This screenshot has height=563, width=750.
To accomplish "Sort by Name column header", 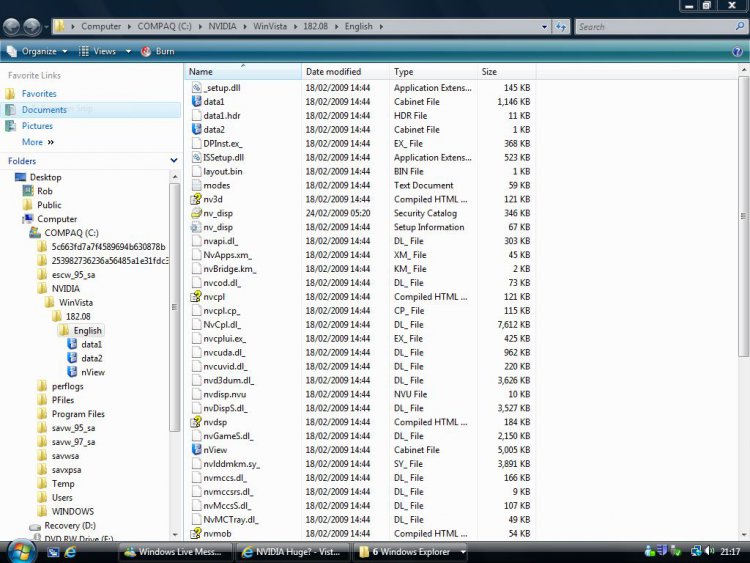I will (x=243, y=71).
